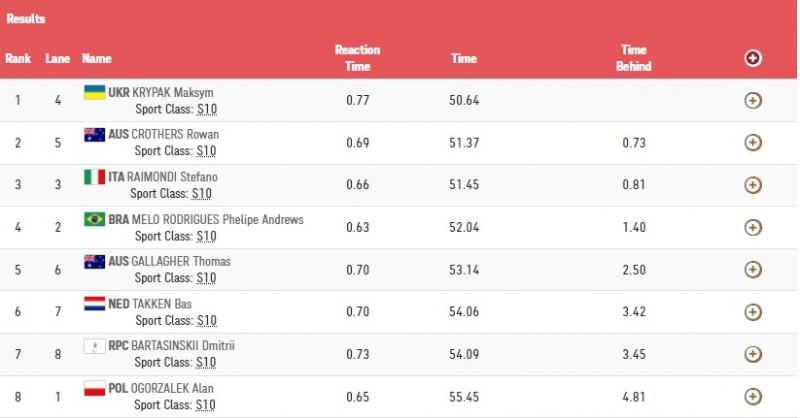
Task: Expand all rows via header plus icon
Action: 753,58
